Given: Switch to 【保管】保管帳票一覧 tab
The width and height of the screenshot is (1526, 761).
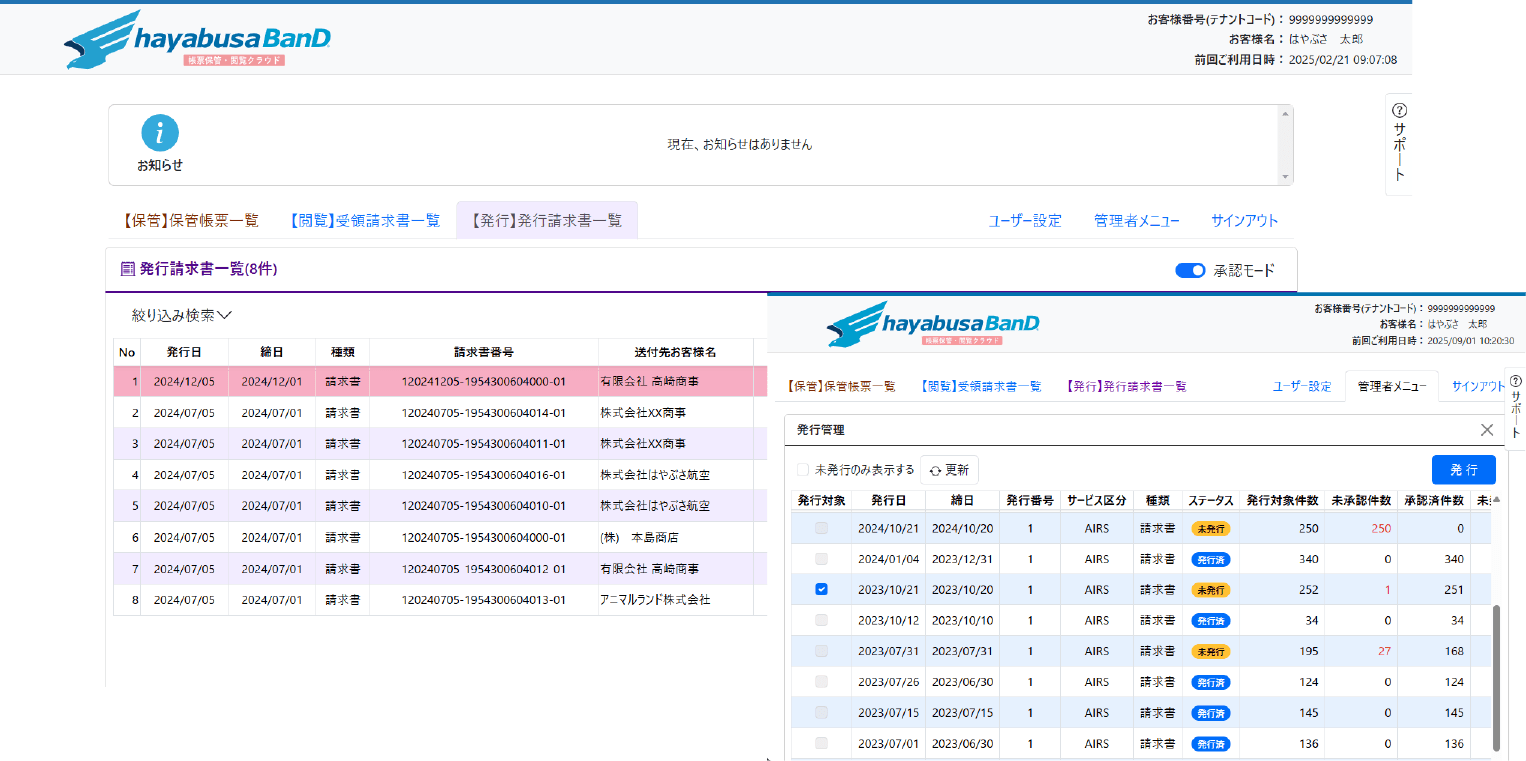Looking at the screenshot, I should pyautogui.click(x=190, y=221).
